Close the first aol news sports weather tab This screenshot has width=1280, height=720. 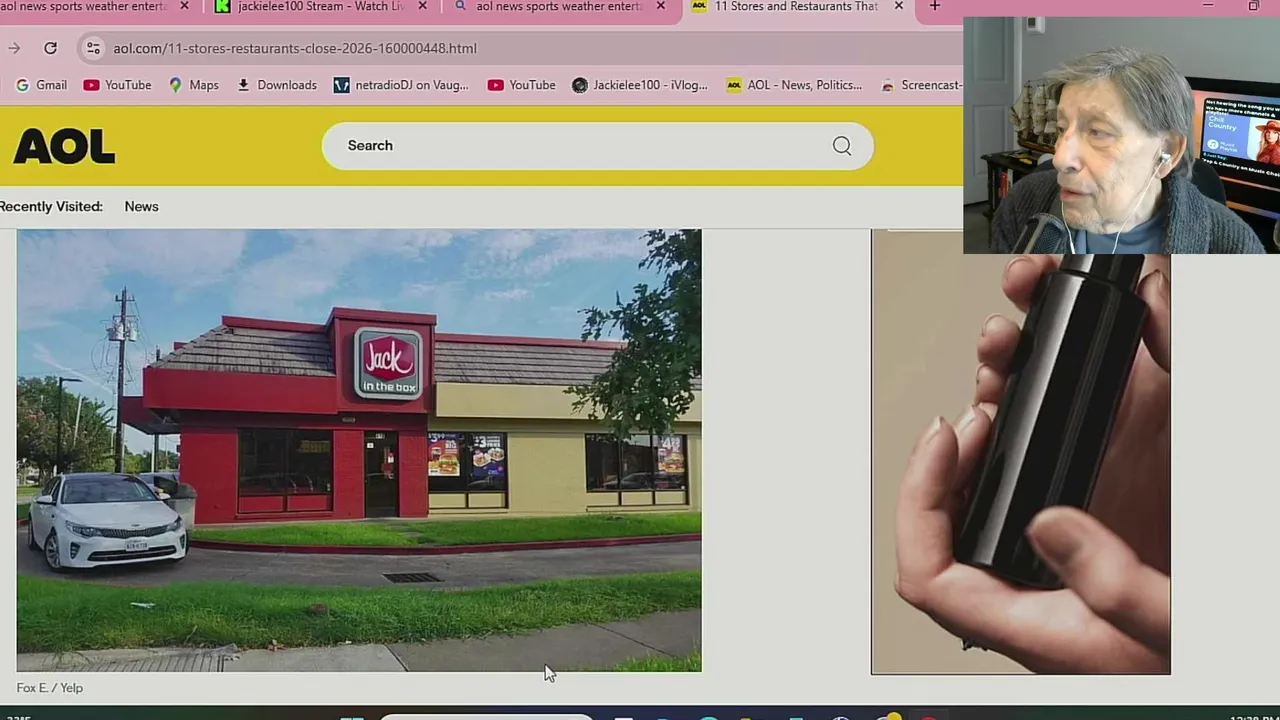point(184,6)
